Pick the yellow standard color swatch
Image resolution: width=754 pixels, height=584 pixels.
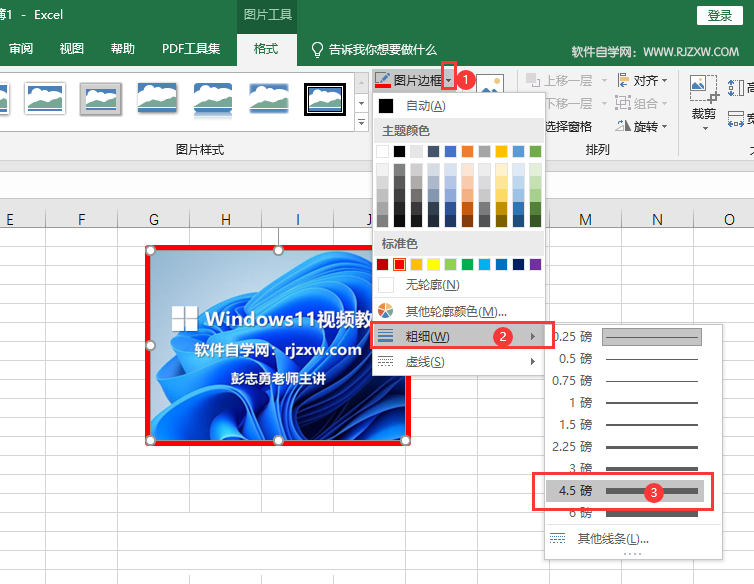(433, 264)
